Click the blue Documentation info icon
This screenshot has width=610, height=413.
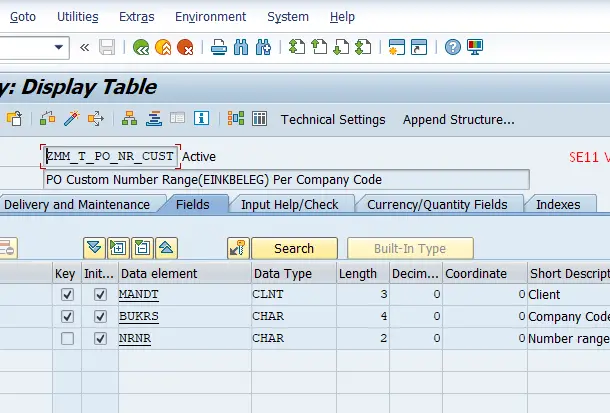click(202, 118)
